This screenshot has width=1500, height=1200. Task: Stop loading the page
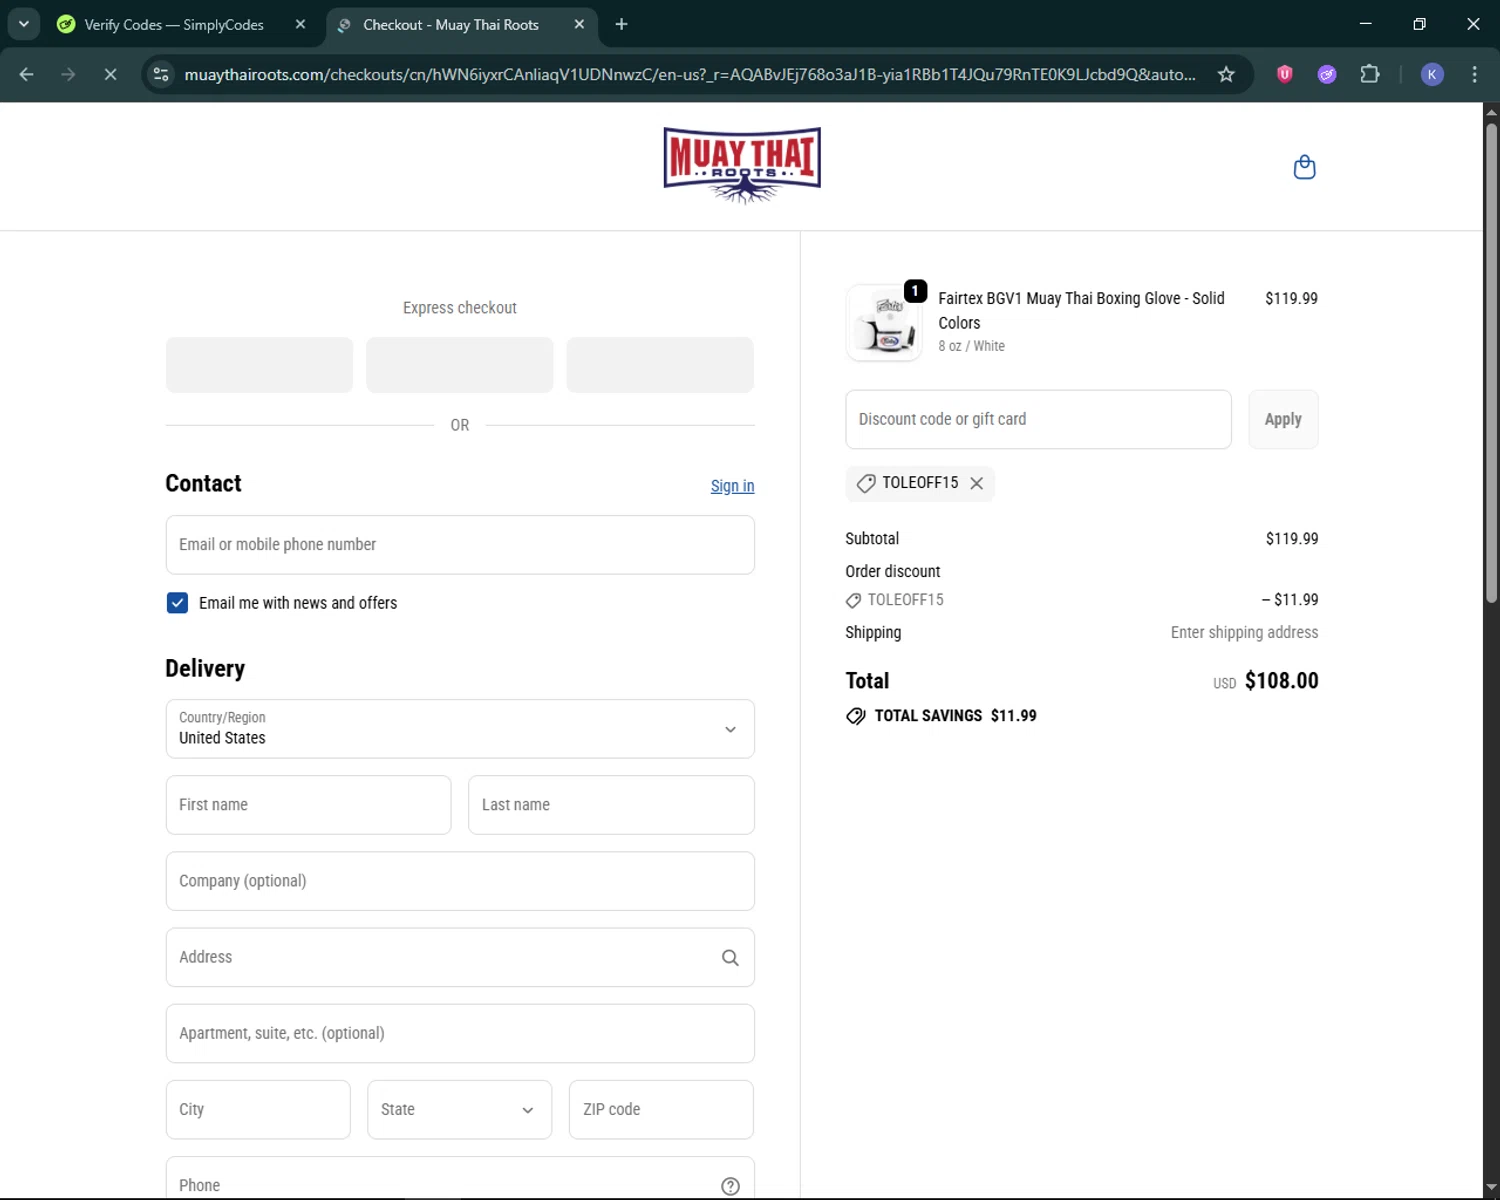110,74
